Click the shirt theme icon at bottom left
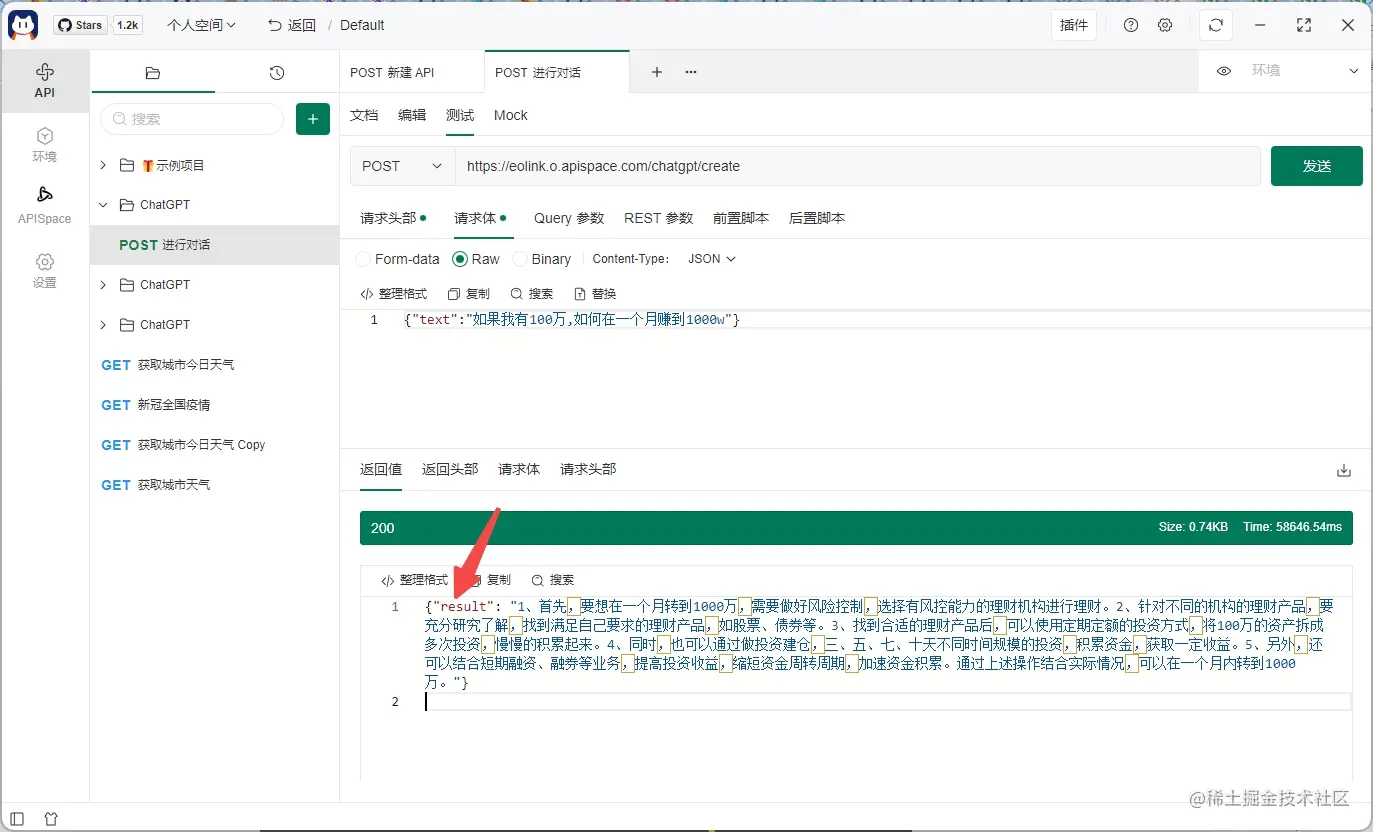This screenshot has height=832, width=1373. tap(52, 819)
